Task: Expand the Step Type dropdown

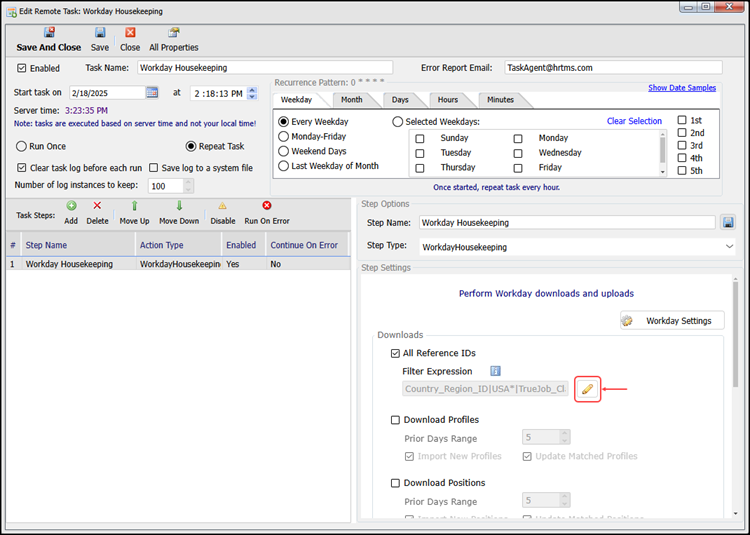Action: click(729, 247)
